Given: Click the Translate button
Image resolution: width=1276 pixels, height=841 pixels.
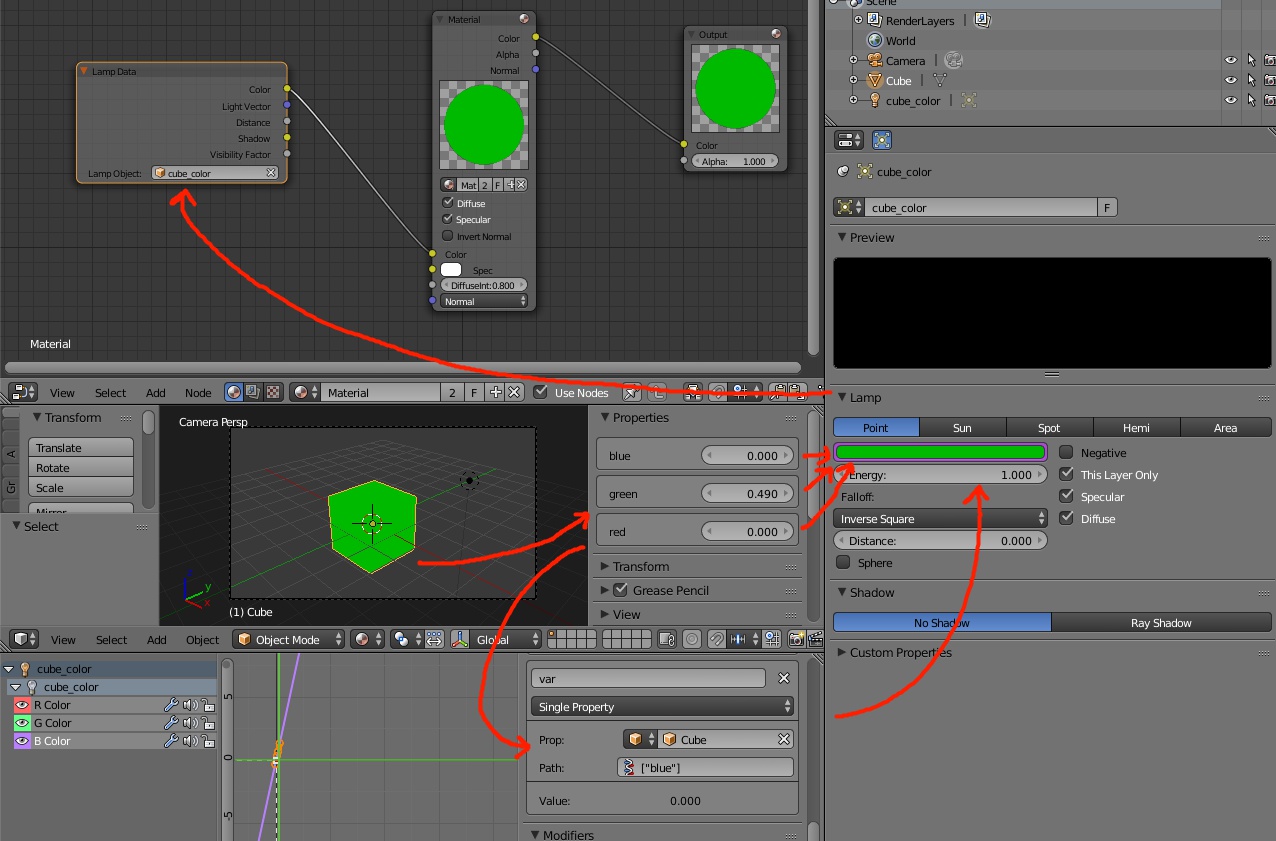Looking at the screenshot, I should [x=81, y=448].
